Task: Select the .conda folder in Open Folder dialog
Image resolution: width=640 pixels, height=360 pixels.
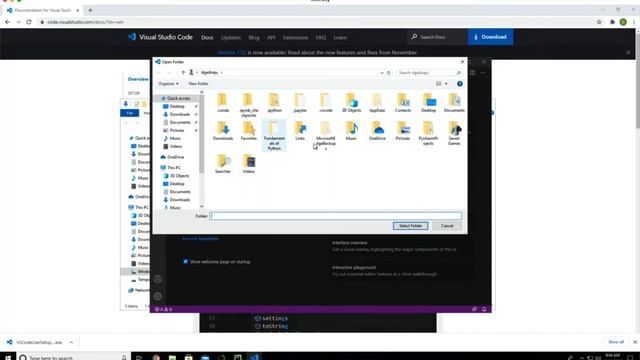Action: [223, 103]
